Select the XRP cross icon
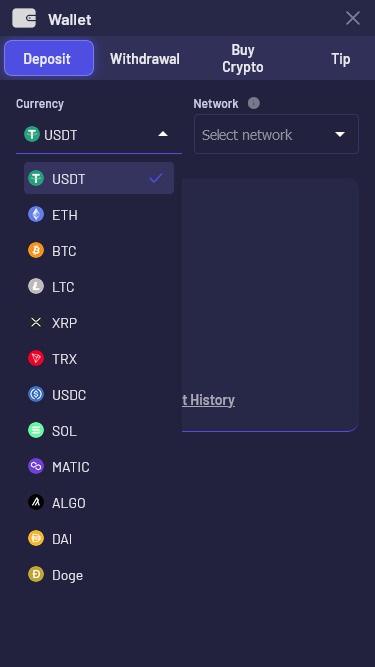This screenshot has height=667, width=375. point(36,322)
